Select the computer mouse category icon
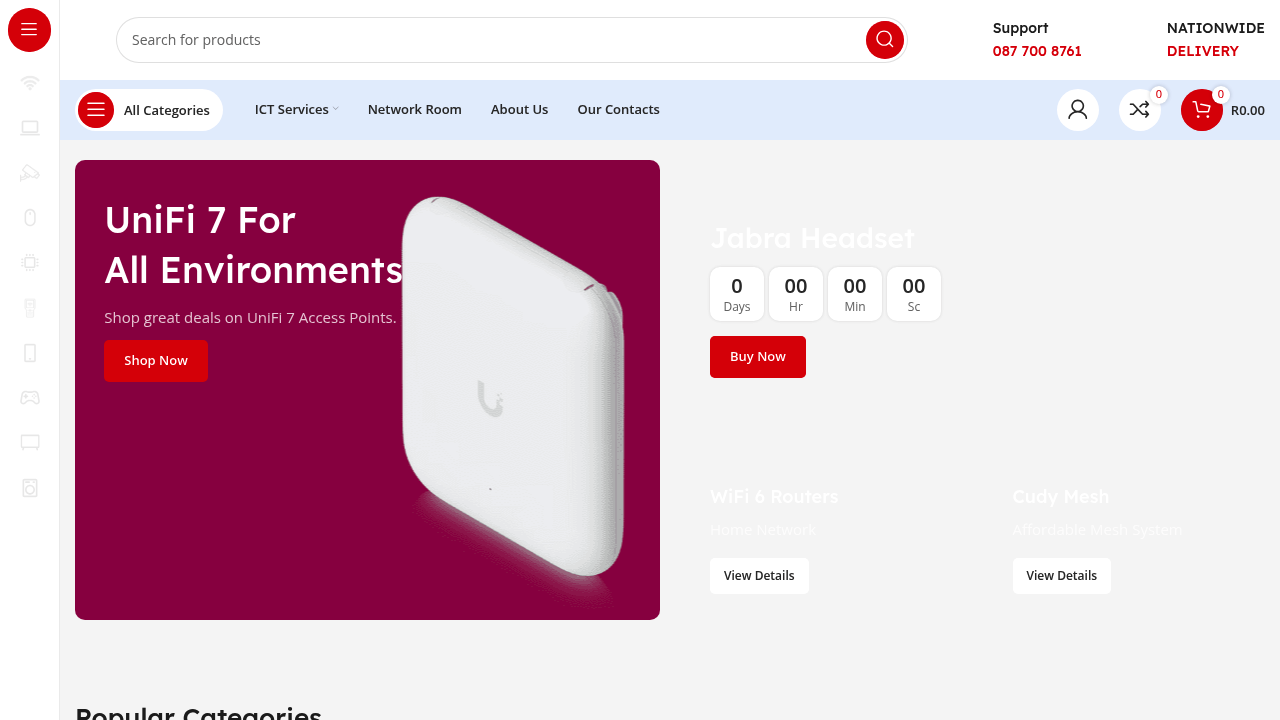Screen dimensions: 1280x720 tap(30, 217)
